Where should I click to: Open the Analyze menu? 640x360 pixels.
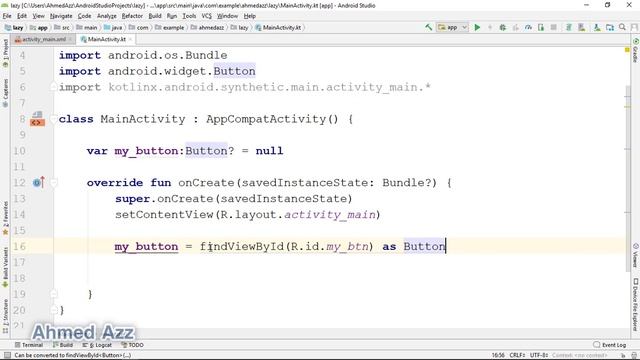(x=107, y=16)
